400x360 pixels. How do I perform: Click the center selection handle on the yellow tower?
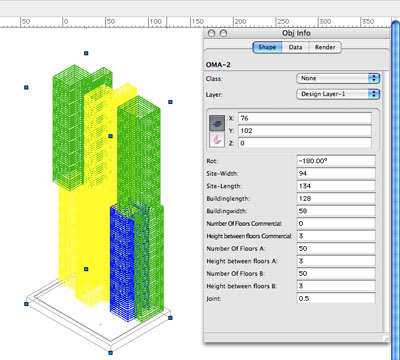111,136
